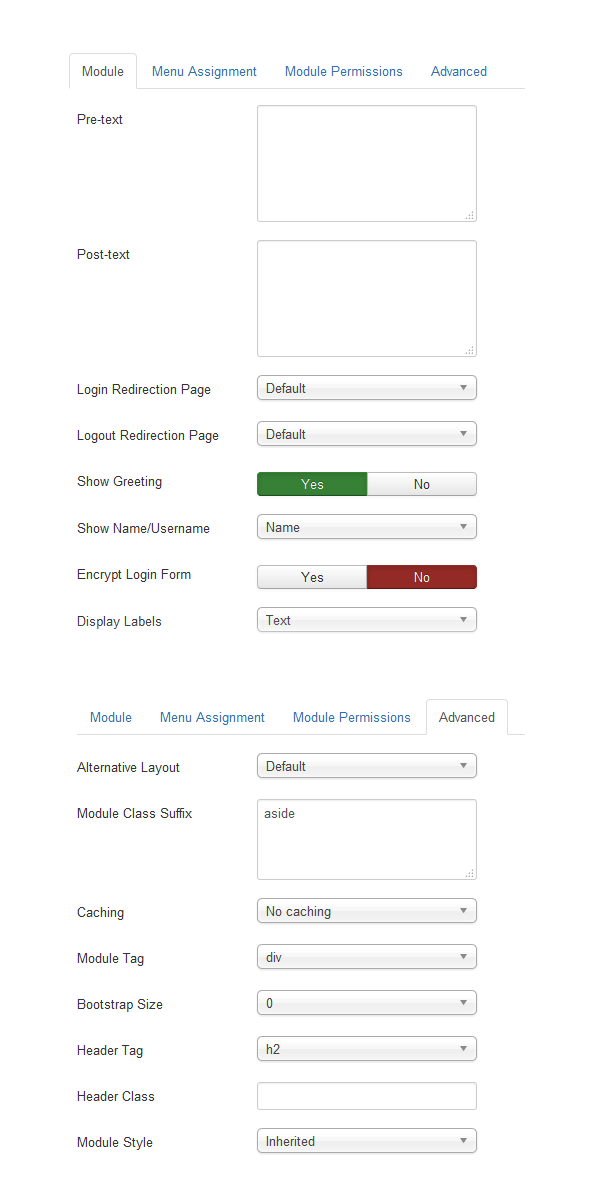
Task: Set Show Greeting to No
Action: [x=422, y=484]
